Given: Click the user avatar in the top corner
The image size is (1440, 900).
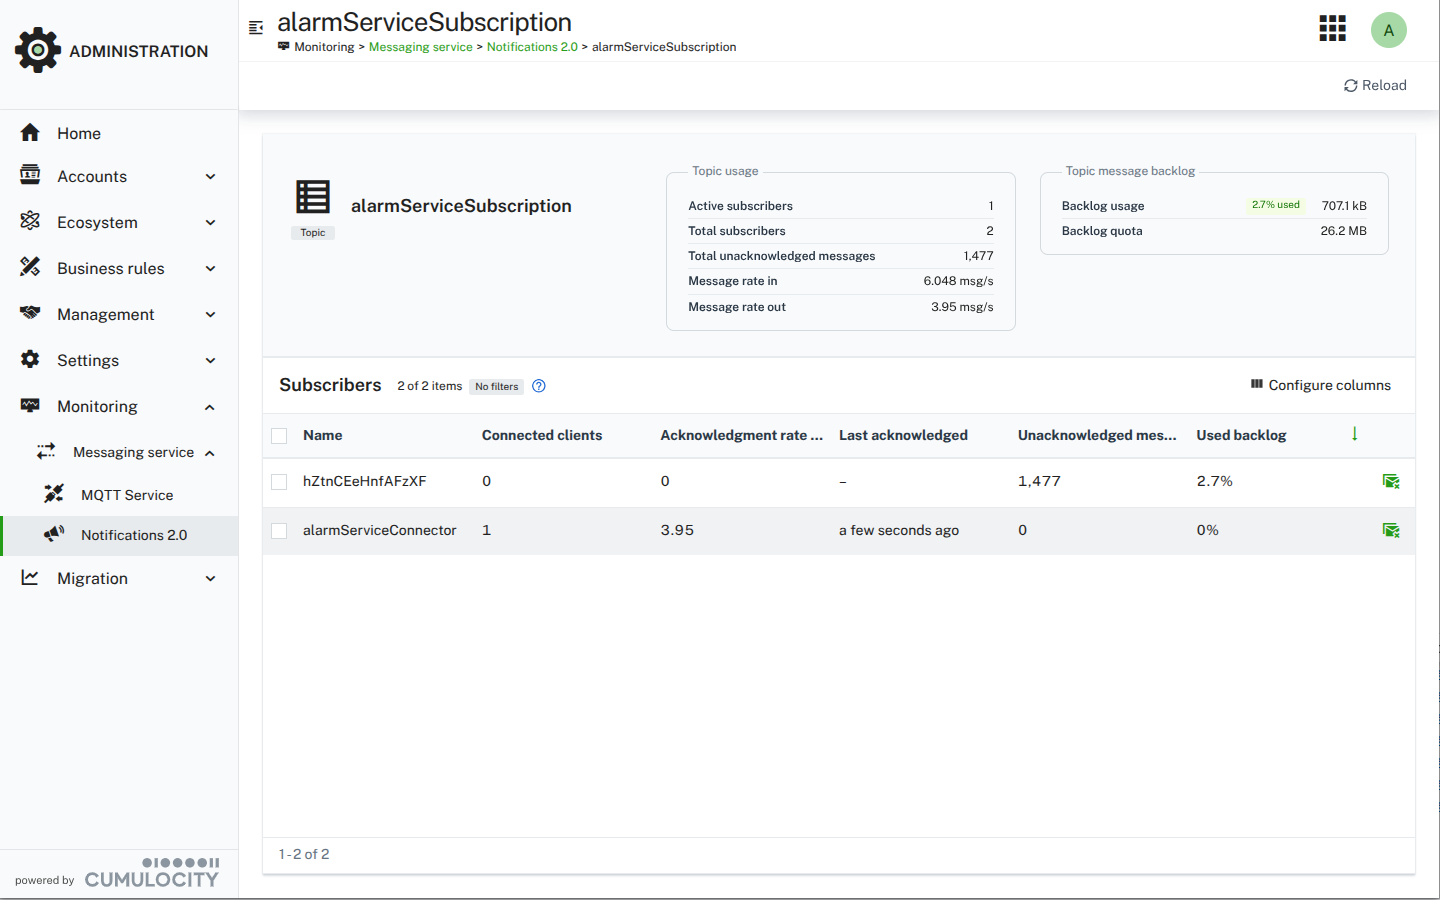Looking at the screenshot, I should (x=1389, y=30).
